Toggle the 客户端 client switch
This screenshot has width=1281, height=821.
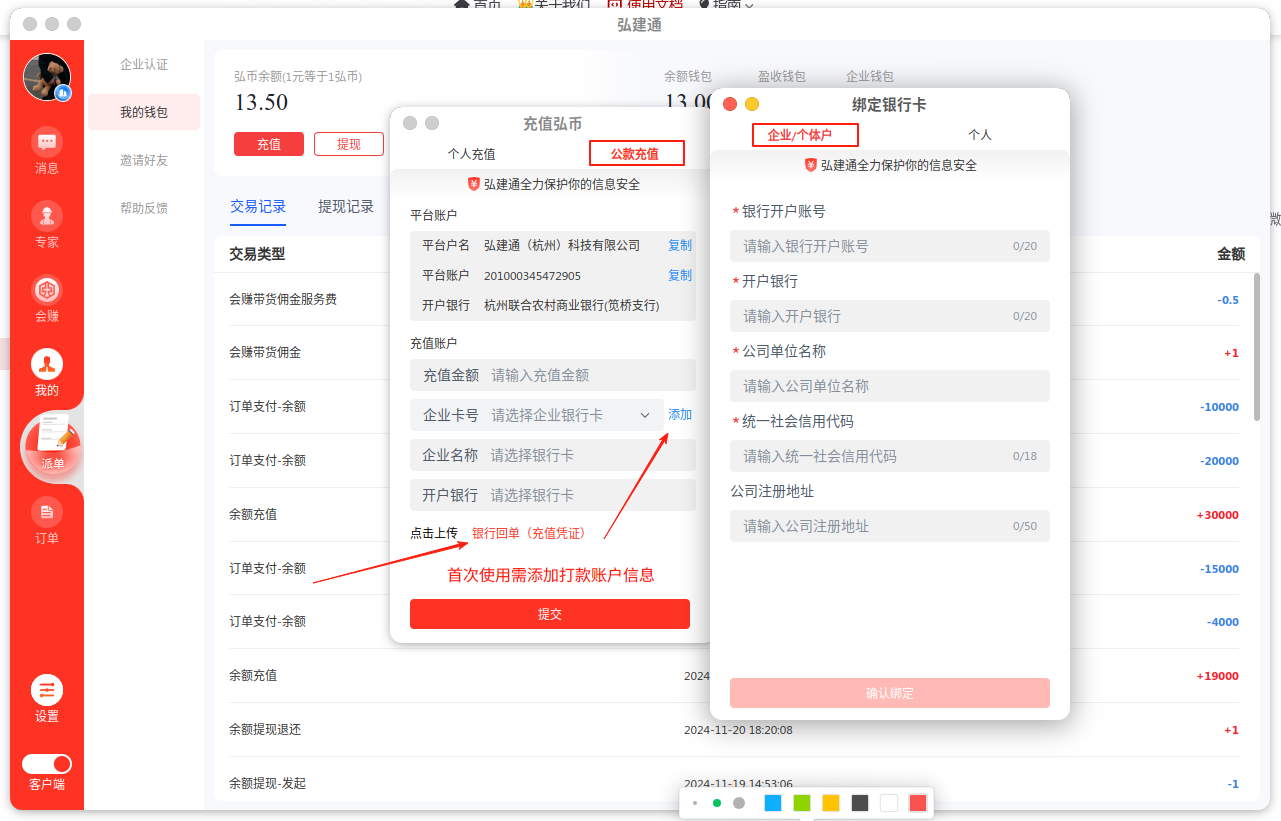tap(47, 764)
